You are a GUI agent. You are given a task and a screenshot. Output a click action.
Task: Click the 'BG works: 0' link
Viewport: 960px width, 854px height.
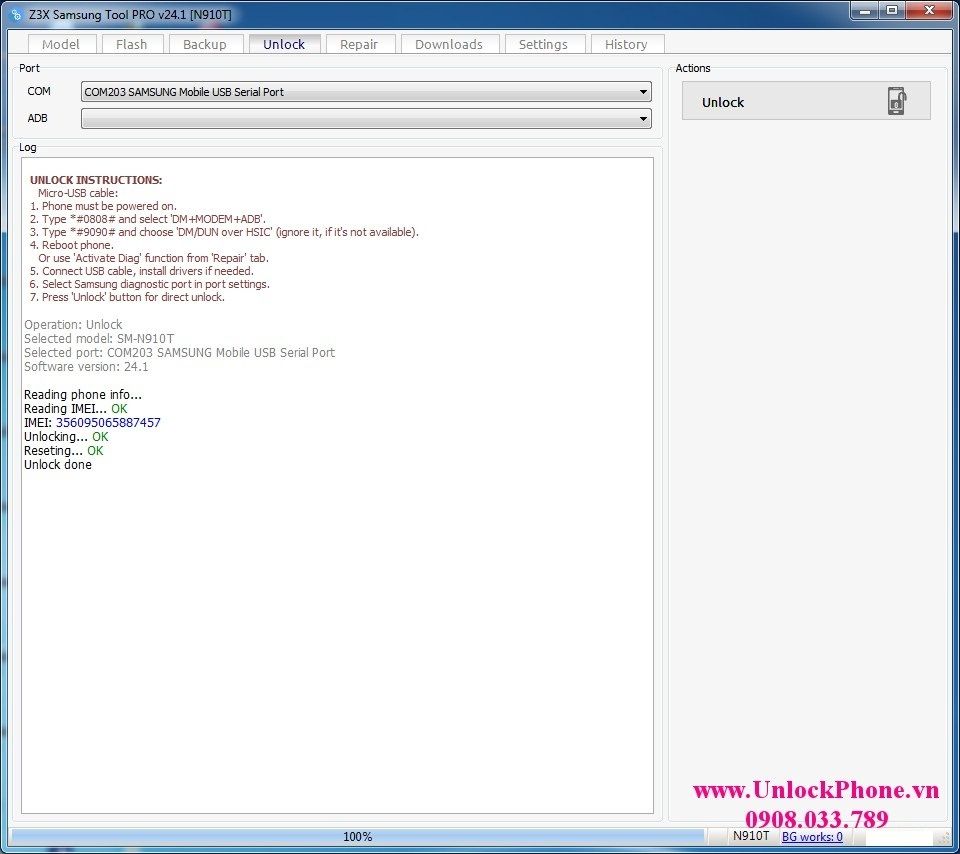pyautogui.click(x=812, y=837)
